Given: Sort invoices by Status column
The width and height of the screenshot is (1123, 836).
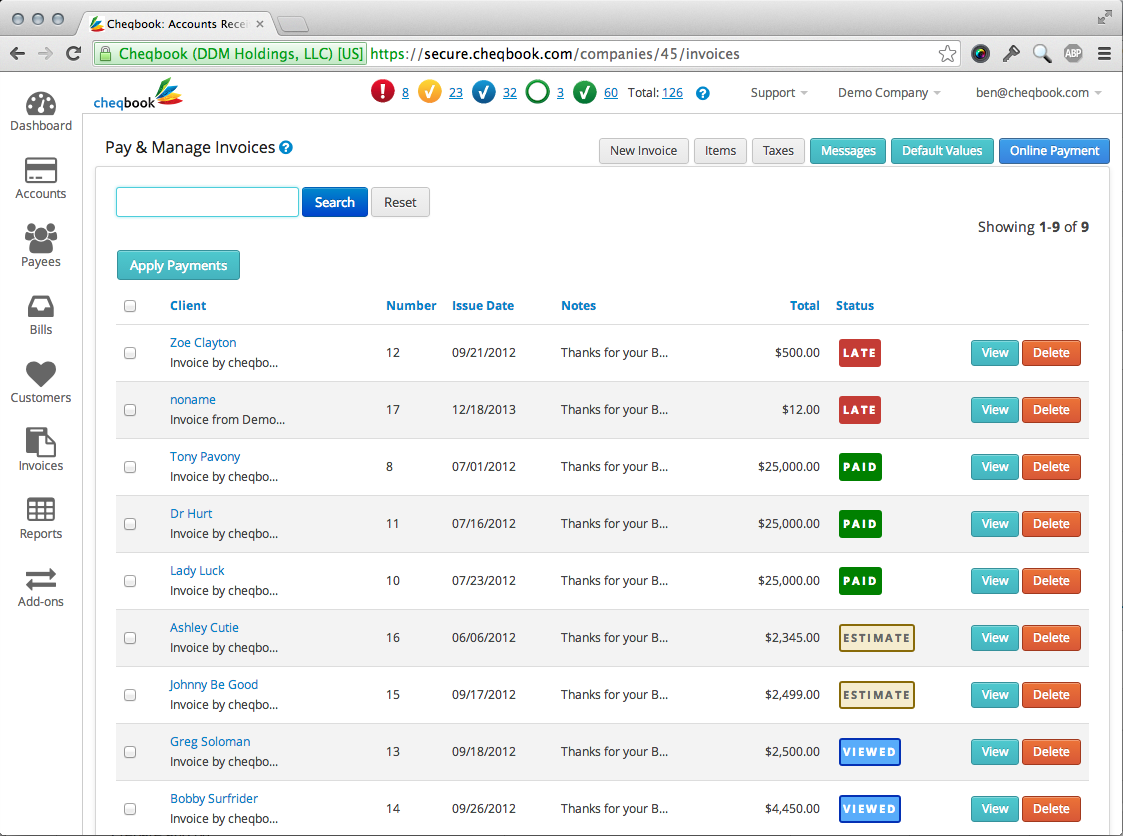Looking at the screenshot, I should [x=854, y=306].
